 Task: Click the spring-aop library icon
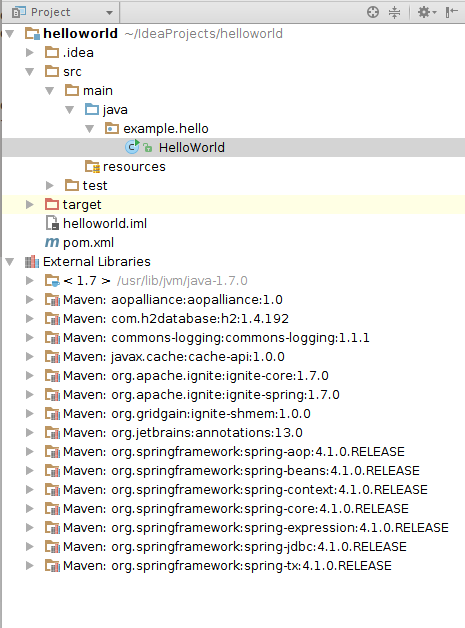tap(52, 452)
